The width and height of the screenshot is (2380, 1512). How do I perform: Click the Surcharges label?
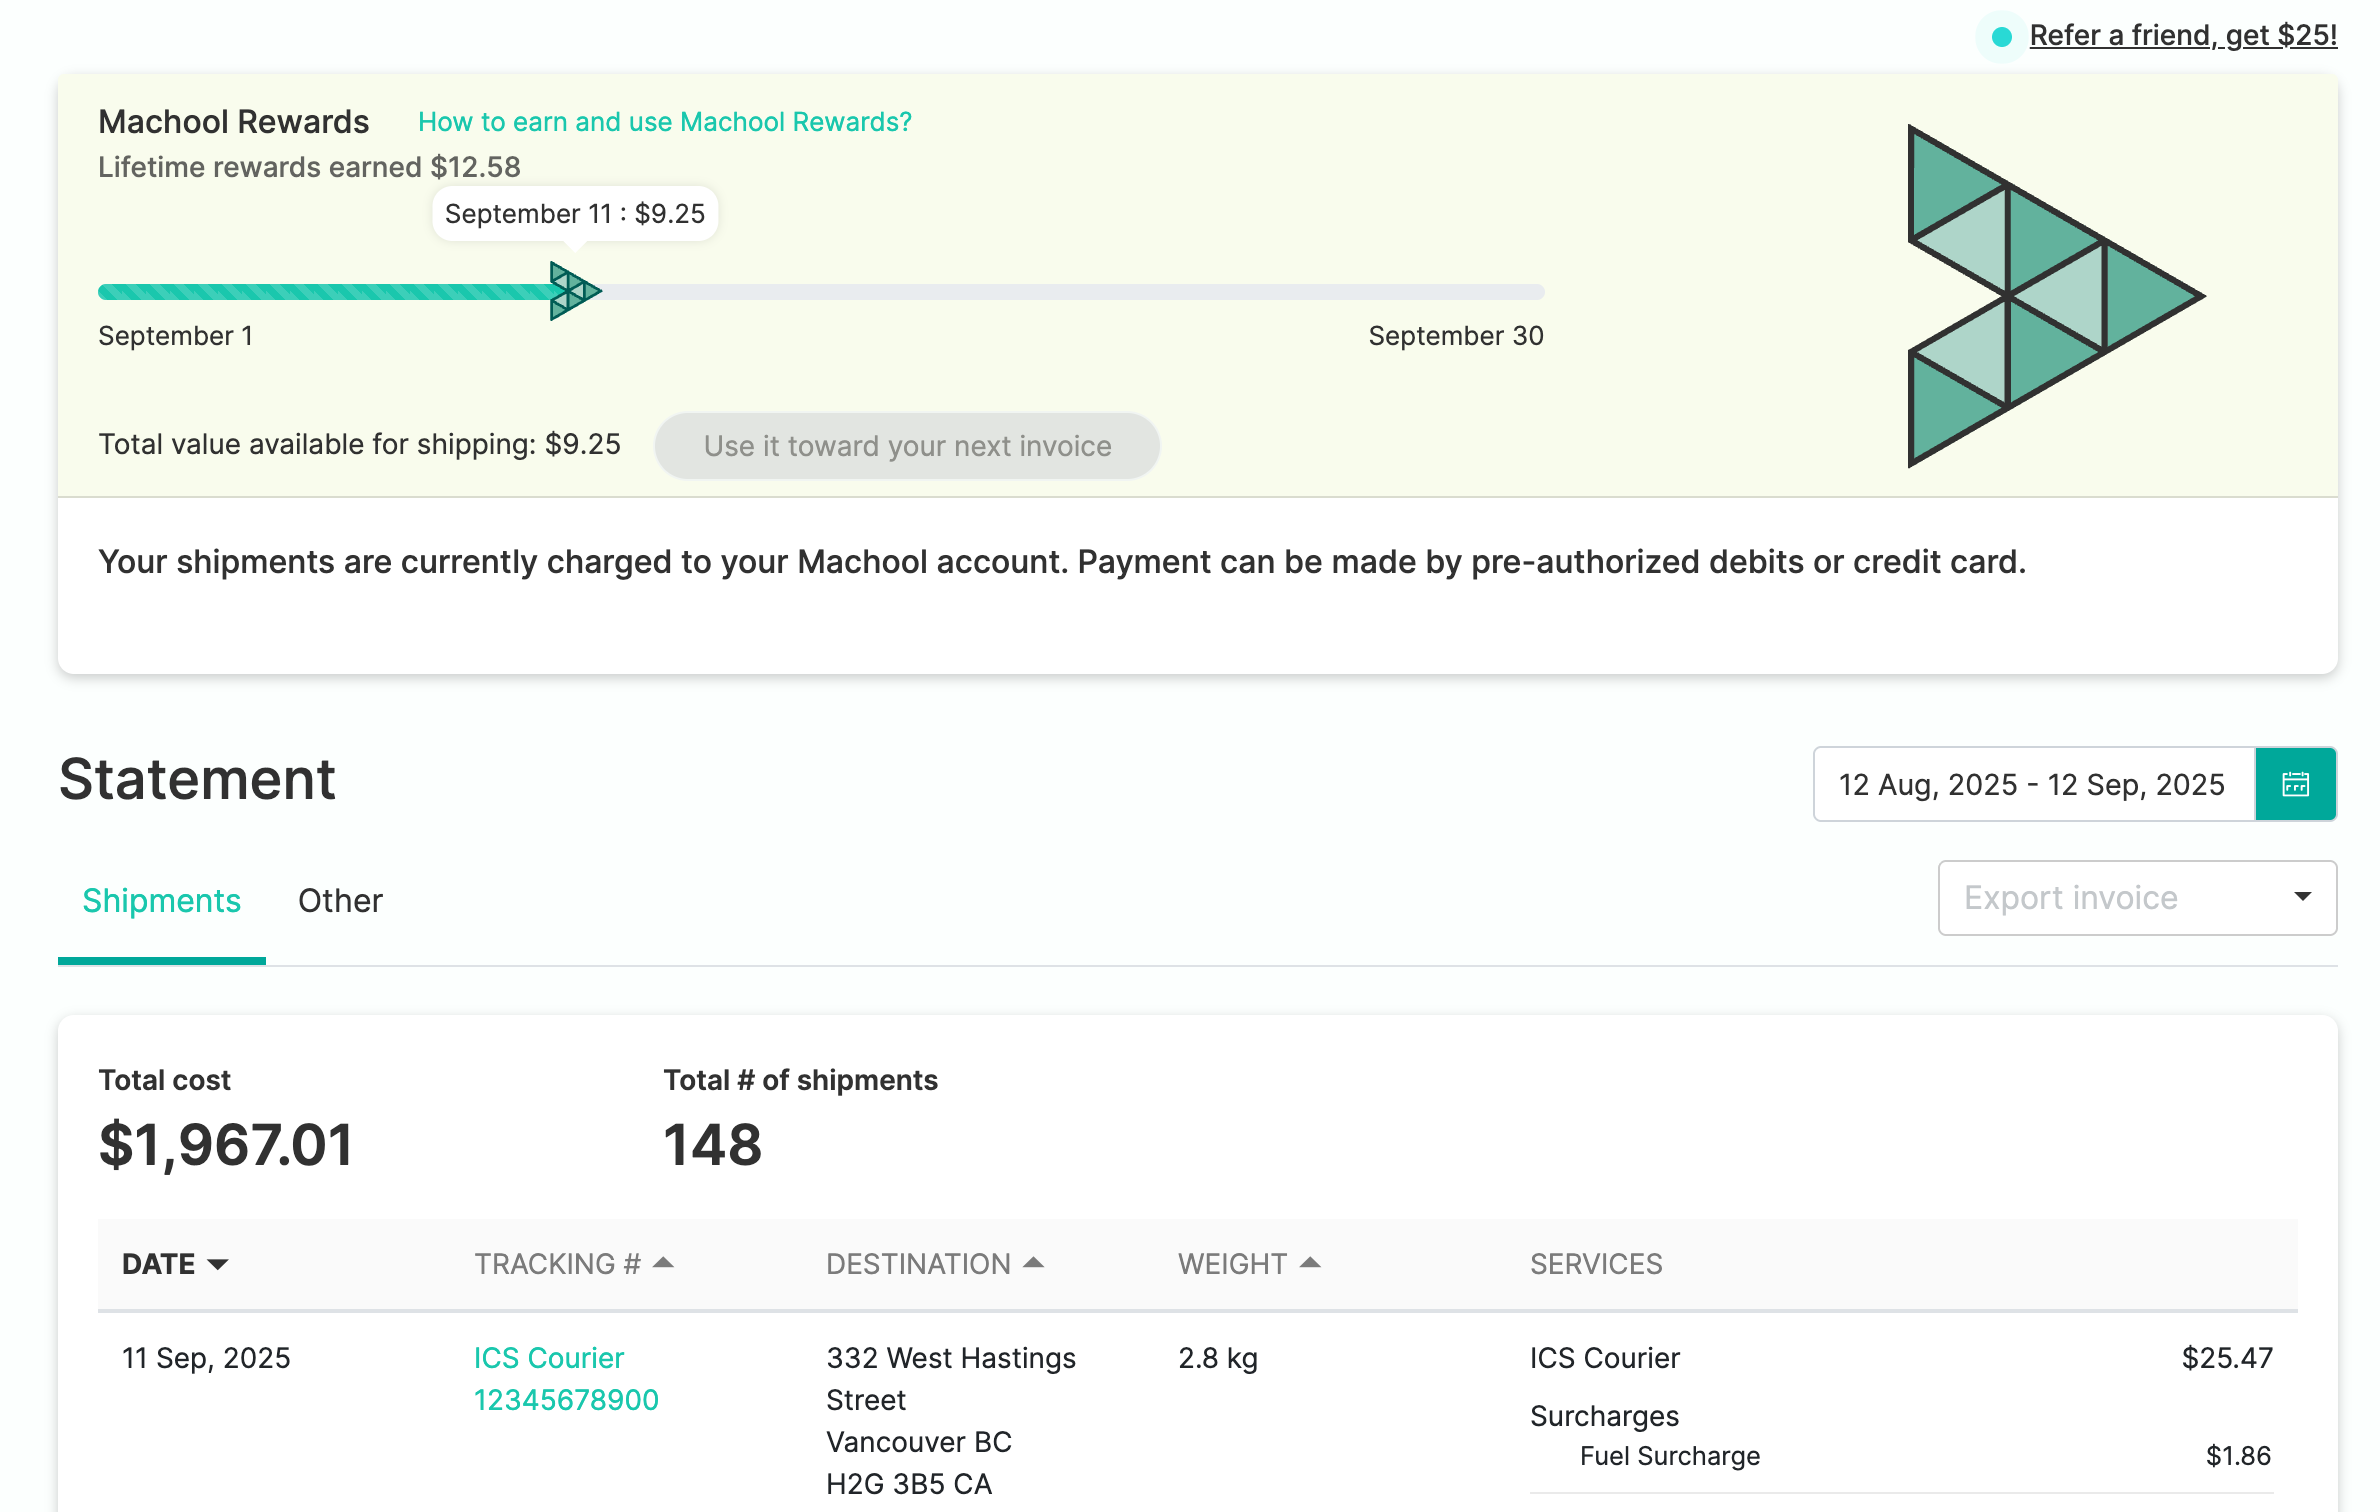(1604, 1416)
